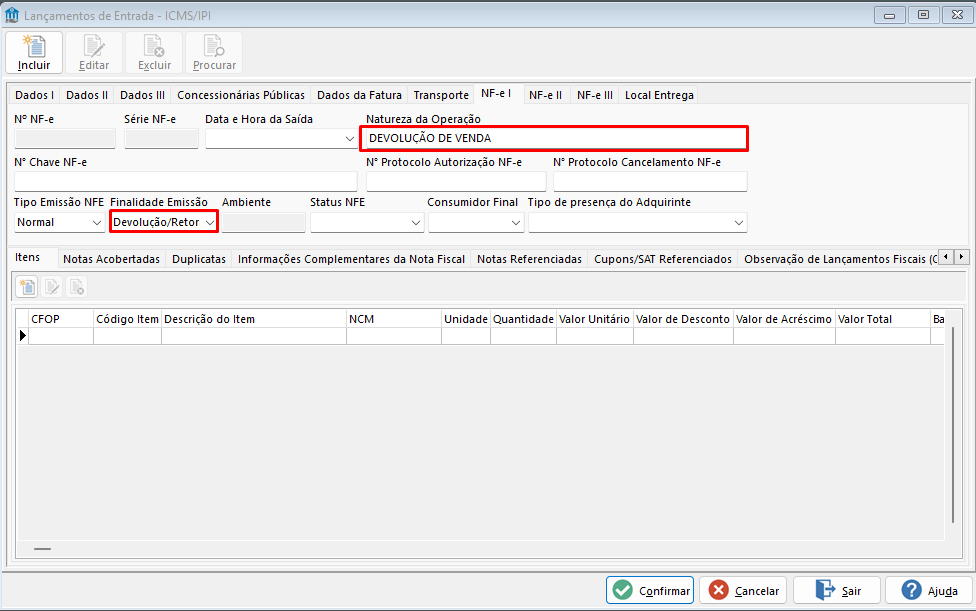Click the Nº NF-e field

(x=65, y=138)
